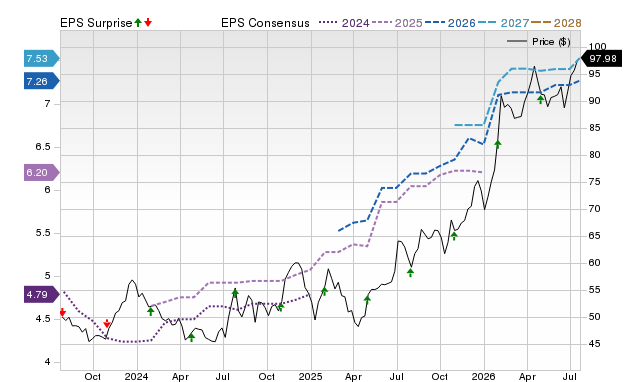Toggle the 2026 EPS consensus legend entry

(450, 23)
